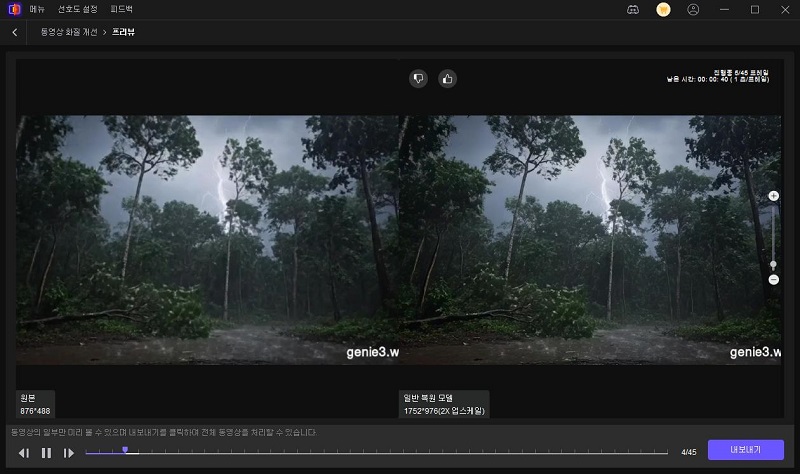The image size is (800, 474).
Task: Open the shopping cart icon
Action: (x=663, y=10)
